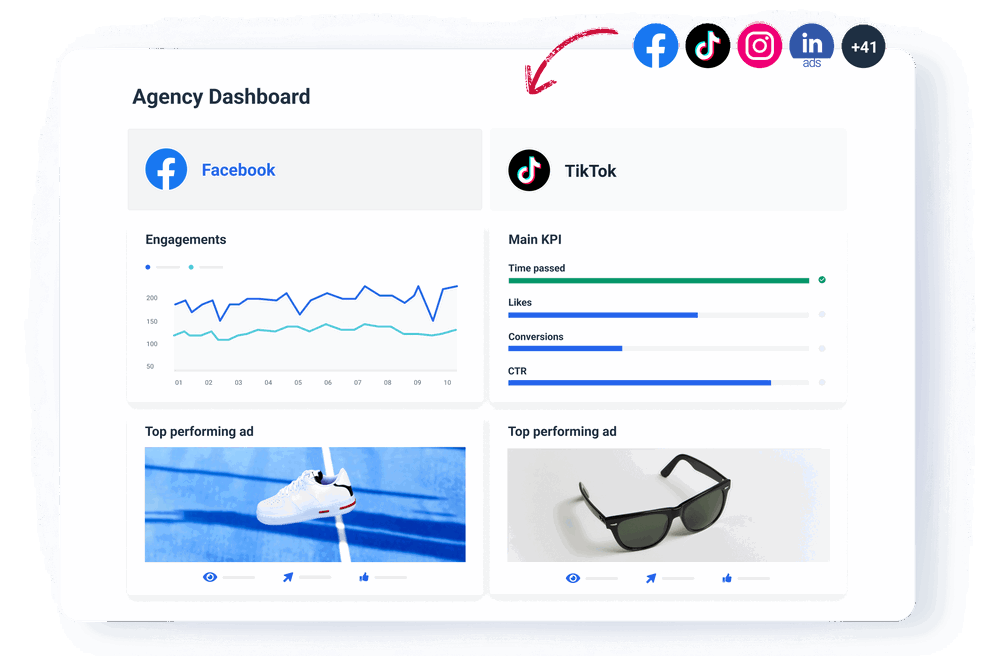Open the sunglasses top performing ad image
Image resolution: width=992 pixels, height=656 pixels.
668,504
